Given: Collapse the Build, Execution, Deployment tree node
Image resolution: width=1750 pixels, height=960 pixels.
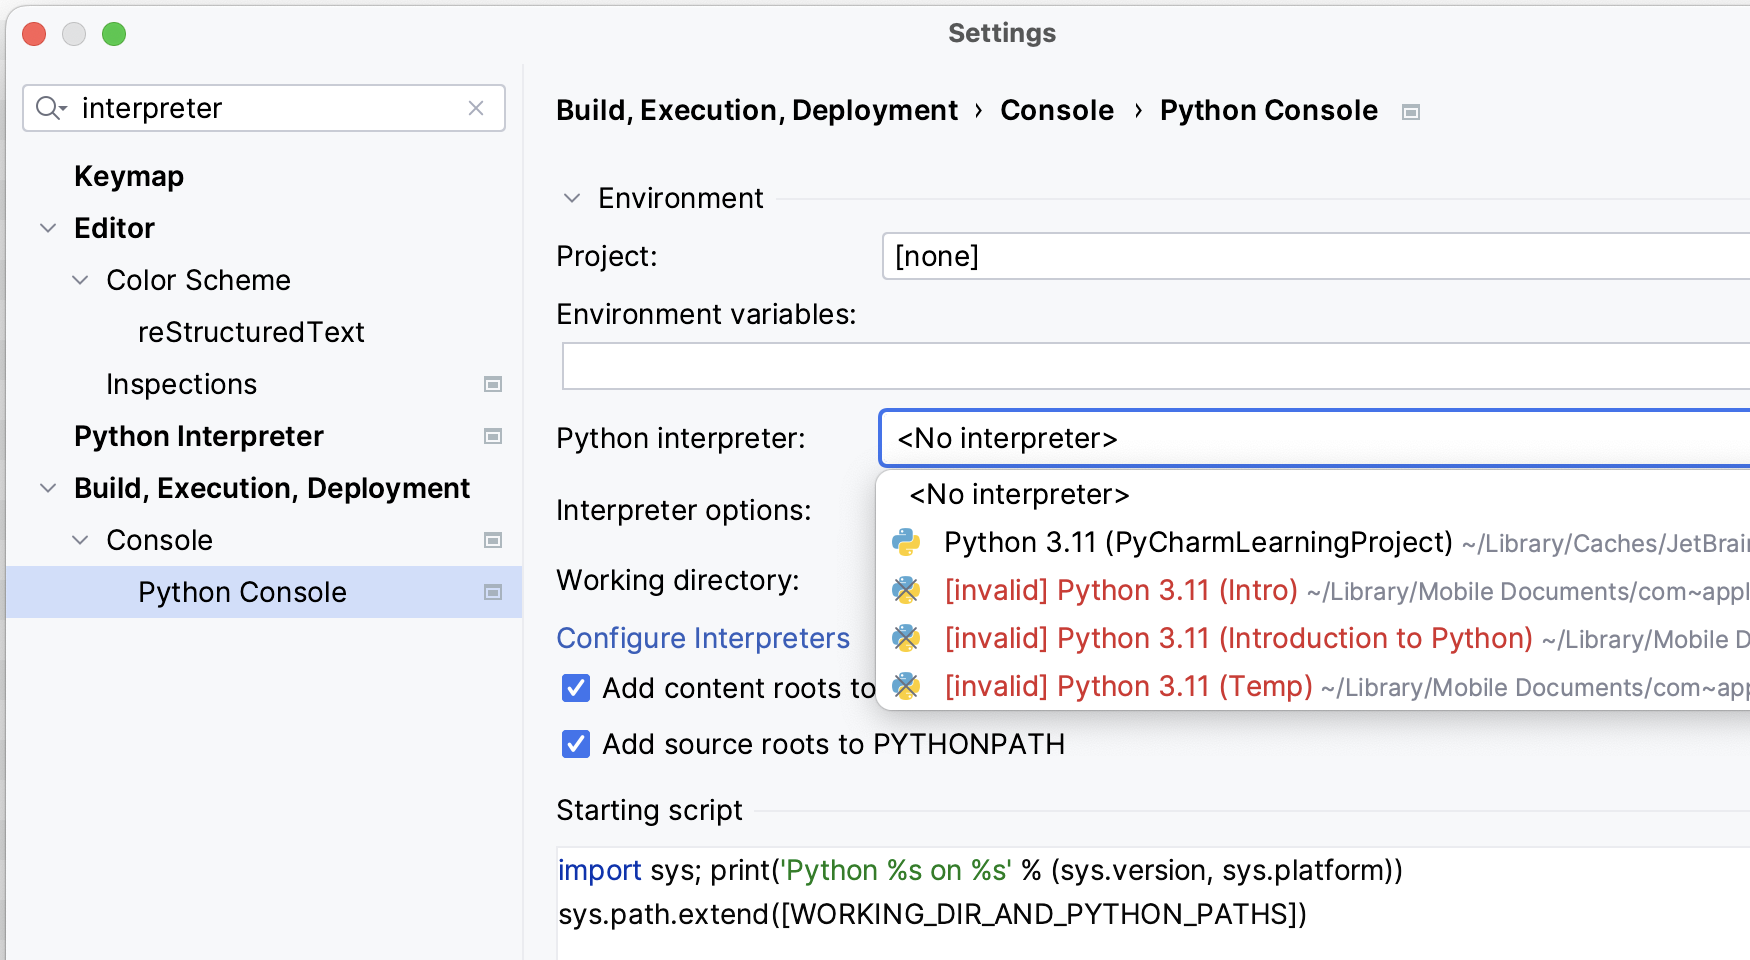Looking at the screenshot, I should (x=47, y=488).
